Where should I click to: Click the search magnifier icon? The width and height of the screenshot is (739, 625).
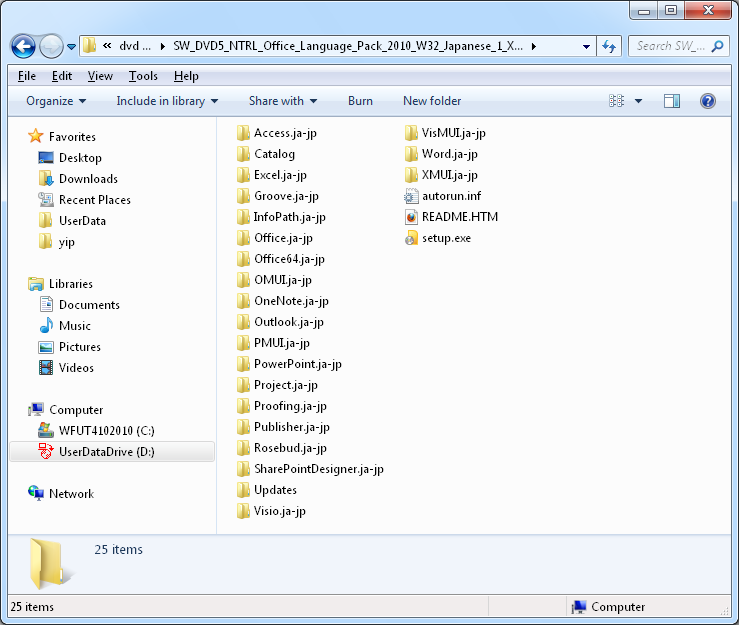(718, 46)
